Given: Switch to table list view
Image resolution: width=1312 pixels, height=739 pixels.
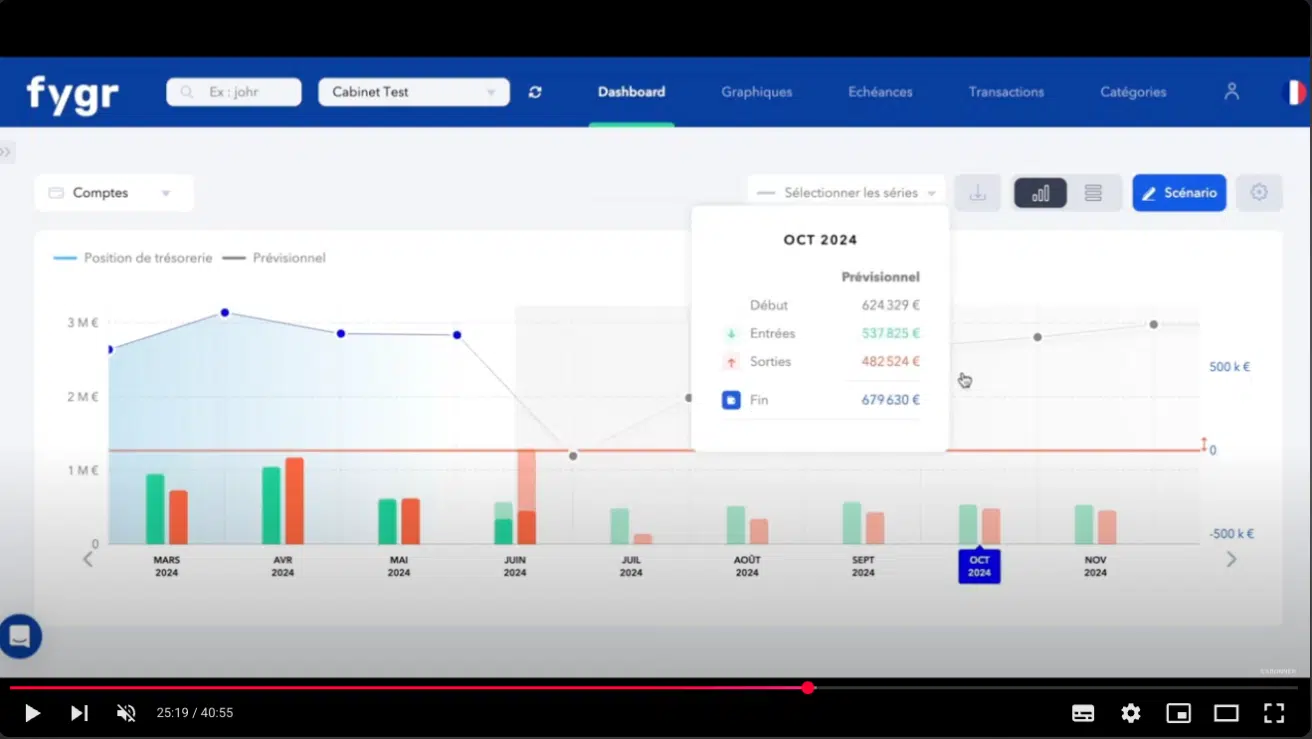Looking at the screenshot, I should tap(1093, 193).
